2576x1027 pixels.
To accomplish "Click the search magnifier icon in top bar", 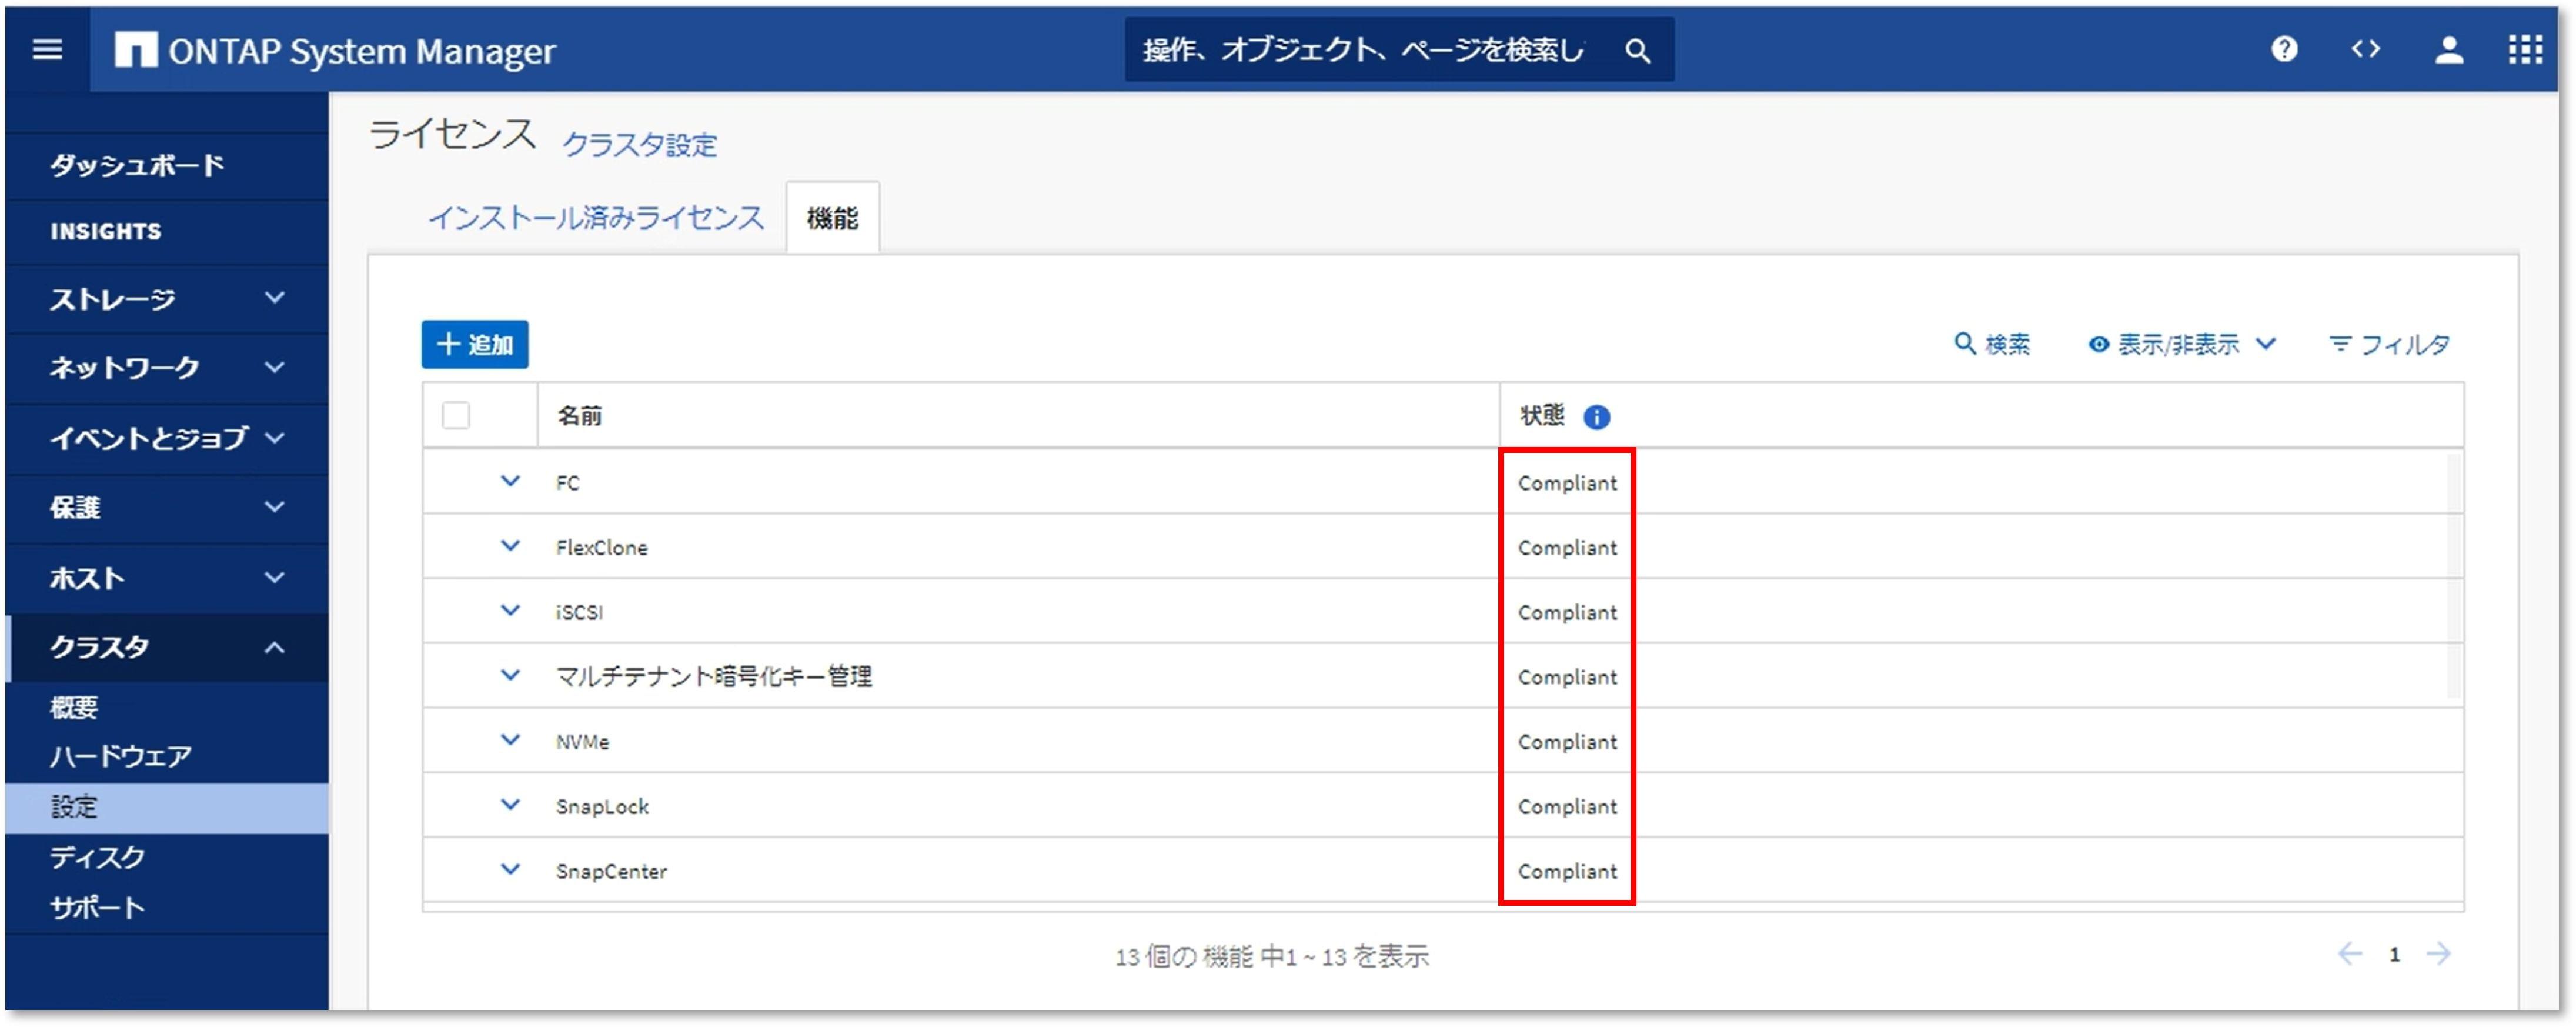I will tap(1637, 50).
